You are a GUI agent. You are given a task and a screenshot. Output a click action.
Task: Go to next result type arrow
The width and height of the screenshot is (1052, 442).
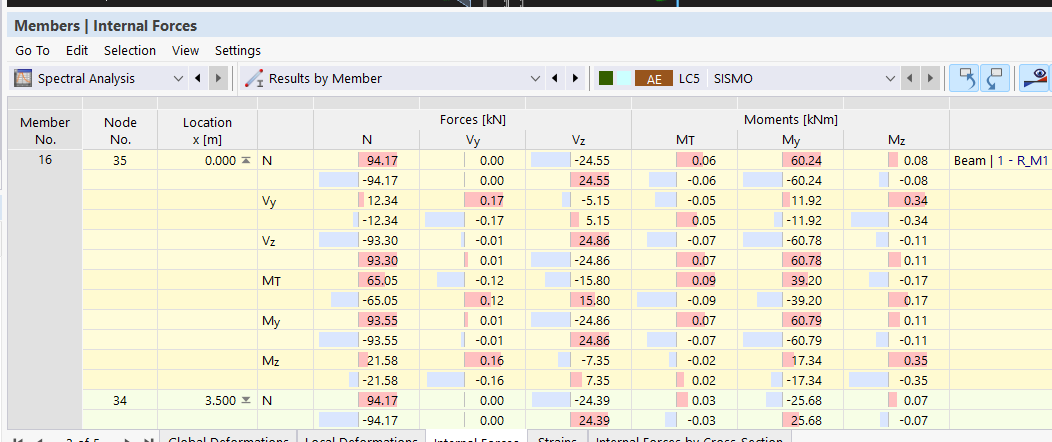[x=575, y=78]
